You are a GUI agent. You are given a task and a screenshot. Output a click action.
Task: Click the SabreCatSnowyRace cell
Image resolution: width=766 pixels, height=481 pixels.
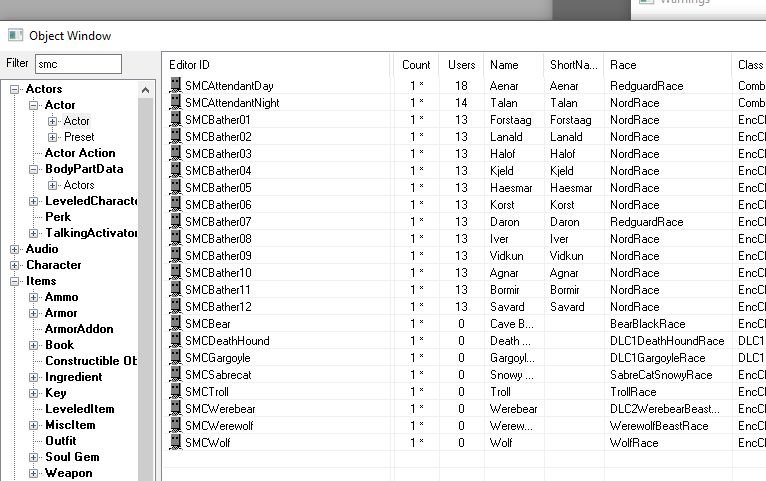click(x=661, y=375)
